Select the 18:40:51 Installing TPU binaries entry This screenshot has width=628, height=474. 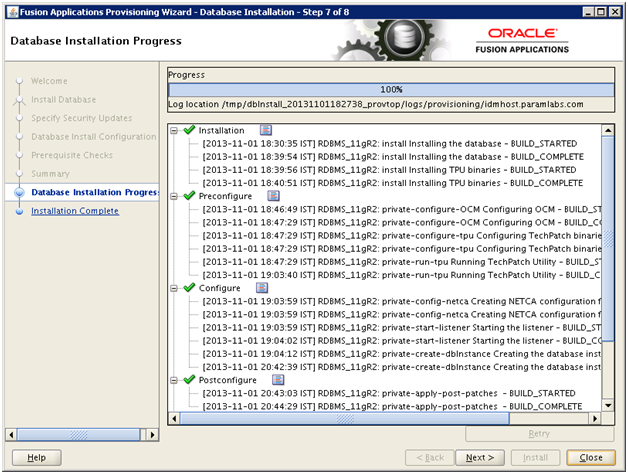pyautogui.click(x=392, y=183)
